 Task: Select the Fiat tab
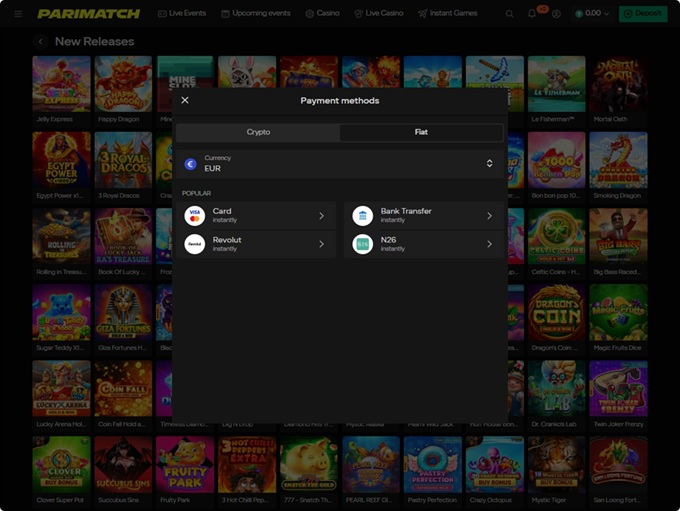click(x=421, y=132)
